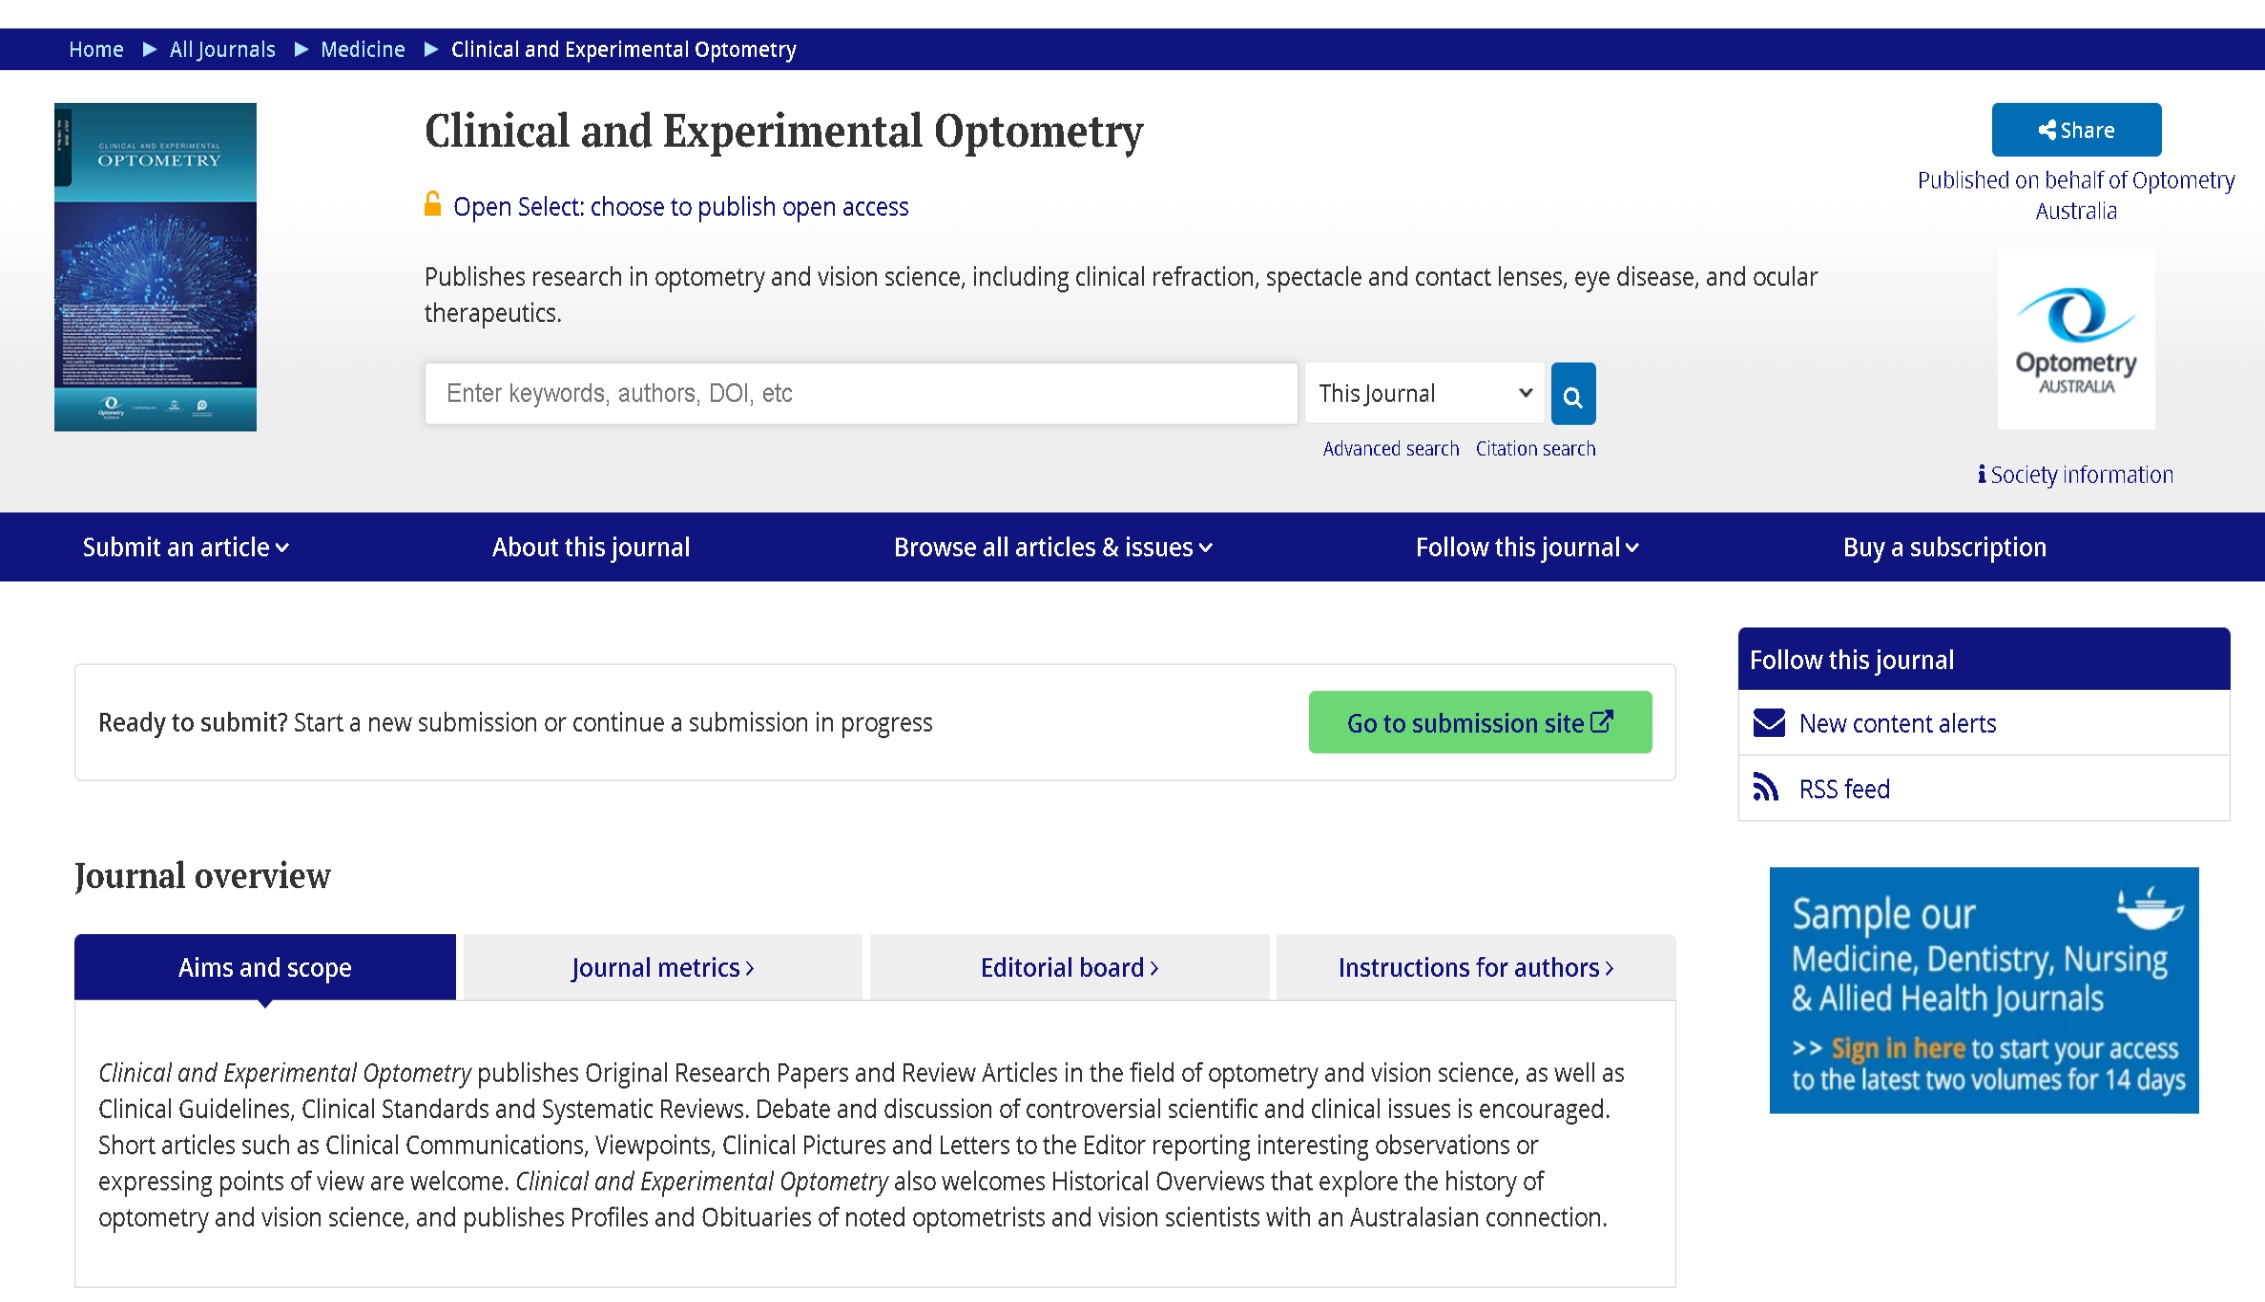Open the Citation search link
This screenshot has width=2265, height=1302.
tap(1535, 449)
